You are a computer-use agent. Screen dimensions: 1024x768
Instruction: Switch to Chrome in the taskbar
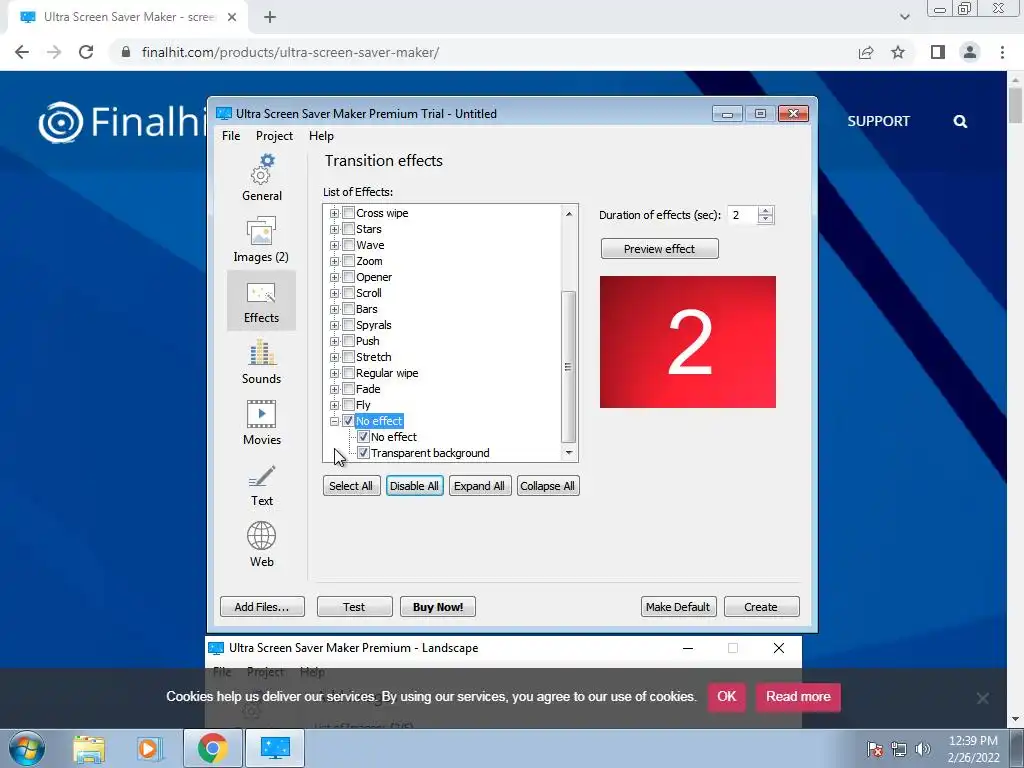tap(212, 748)
